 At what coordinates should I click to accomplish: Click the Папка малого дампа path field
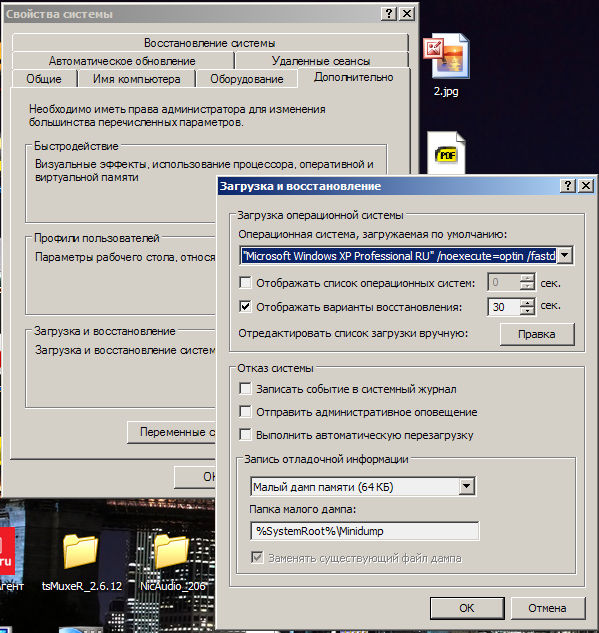coord(364,531)
